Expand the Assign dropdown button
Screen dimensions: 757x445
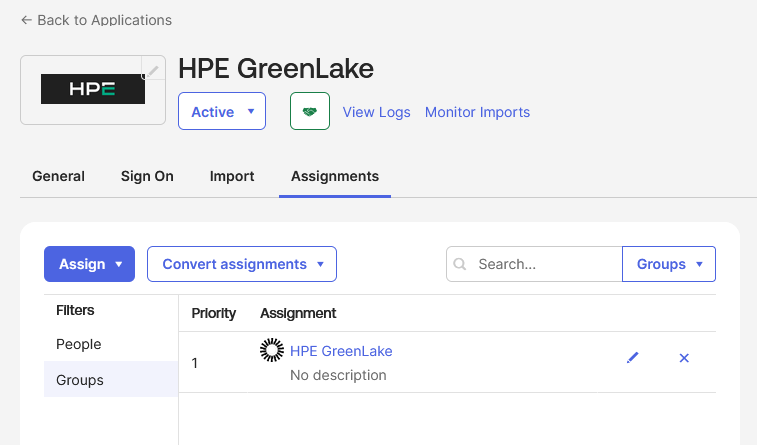89,264
